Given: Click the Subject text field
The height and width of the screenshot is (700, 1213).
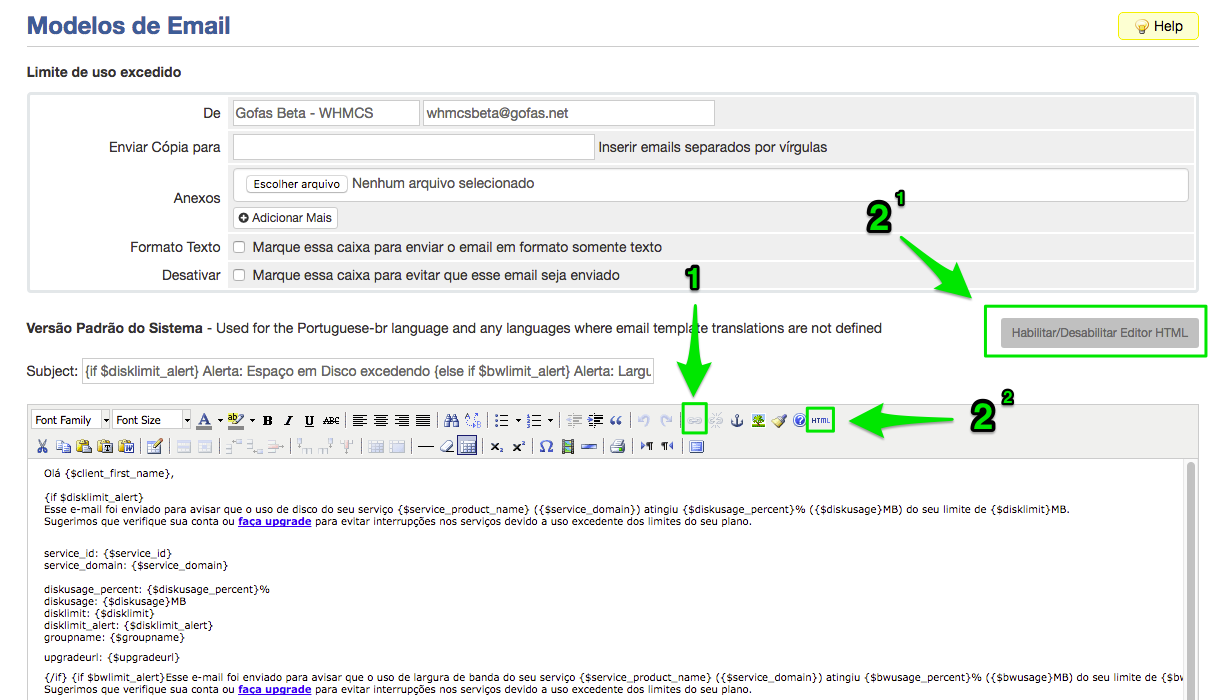Looking at the screenshot, I should 366,372.
